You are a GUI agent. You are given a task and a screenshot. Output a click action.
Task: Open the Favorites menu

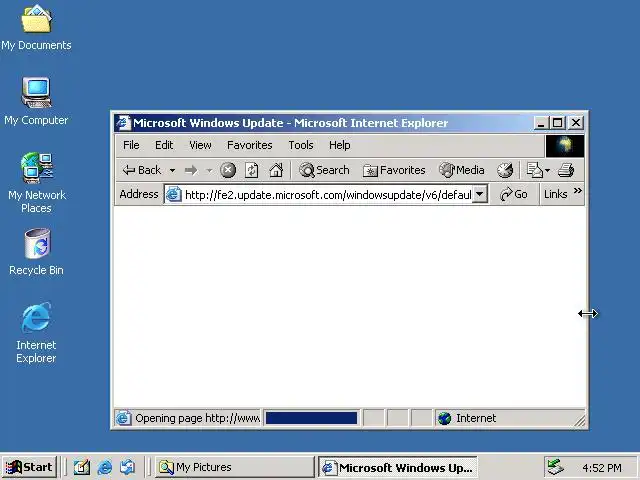click(250, 145)
